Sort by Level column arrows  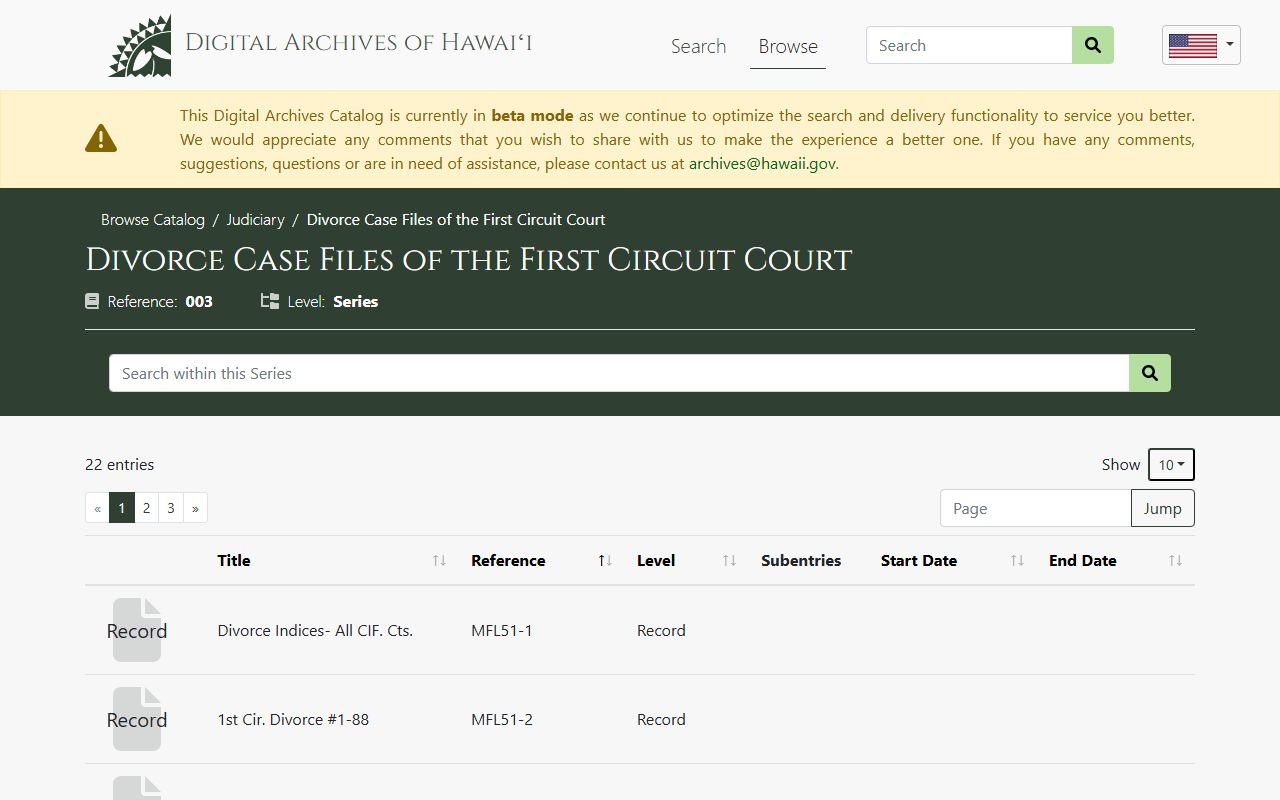[x=729, y=561]
